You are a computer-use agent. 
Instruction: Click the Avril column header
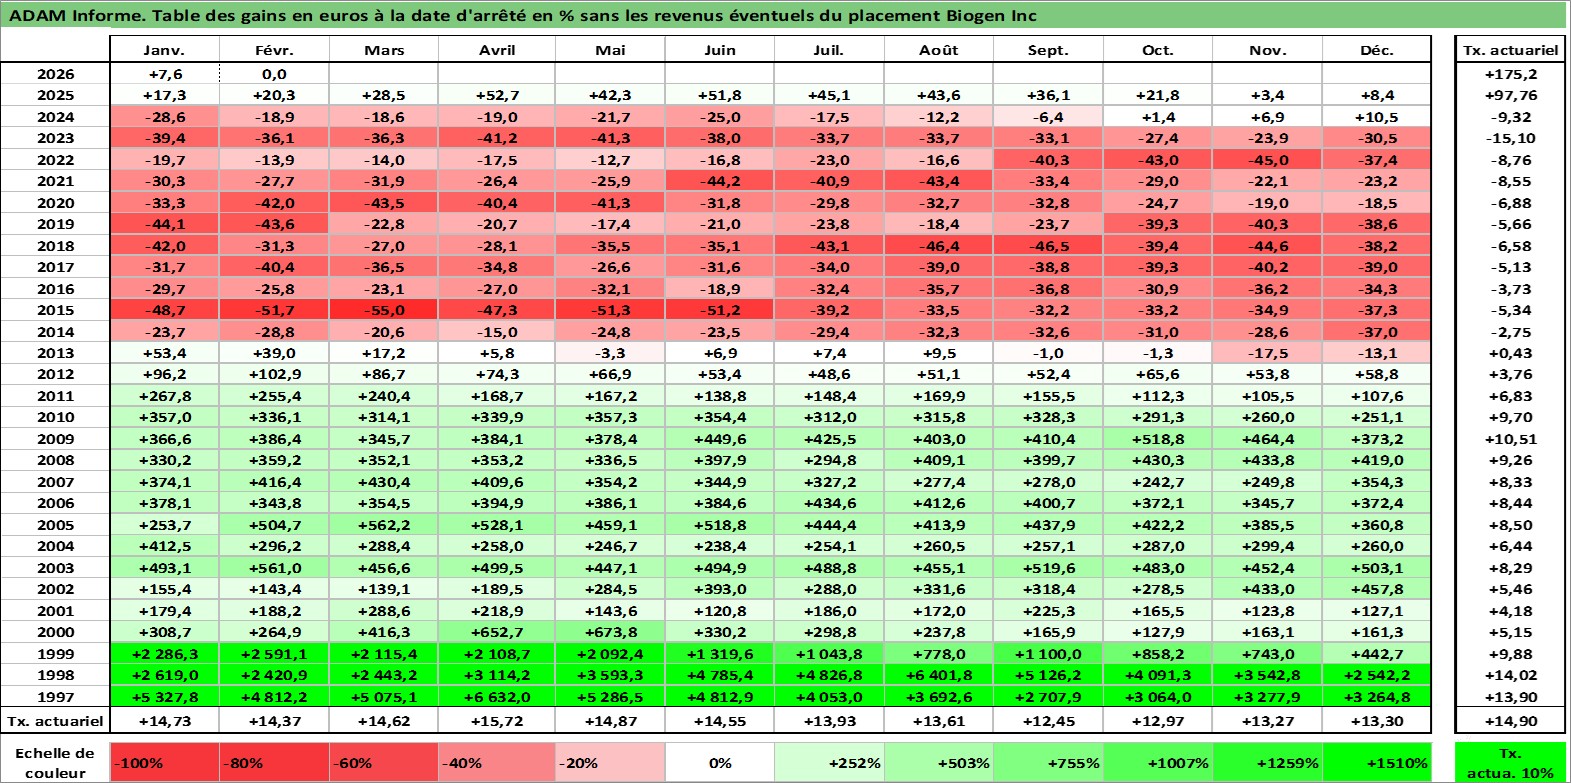(497, 50)
